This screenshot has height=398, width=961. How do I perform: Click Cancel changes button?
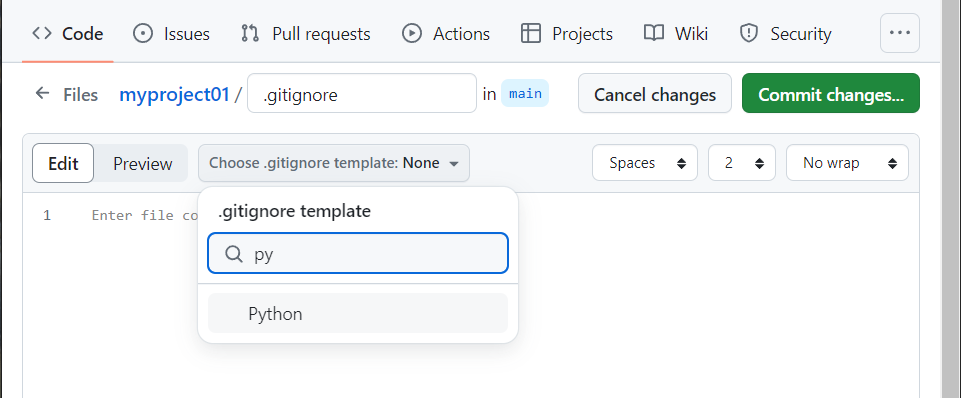pos(655,93)
